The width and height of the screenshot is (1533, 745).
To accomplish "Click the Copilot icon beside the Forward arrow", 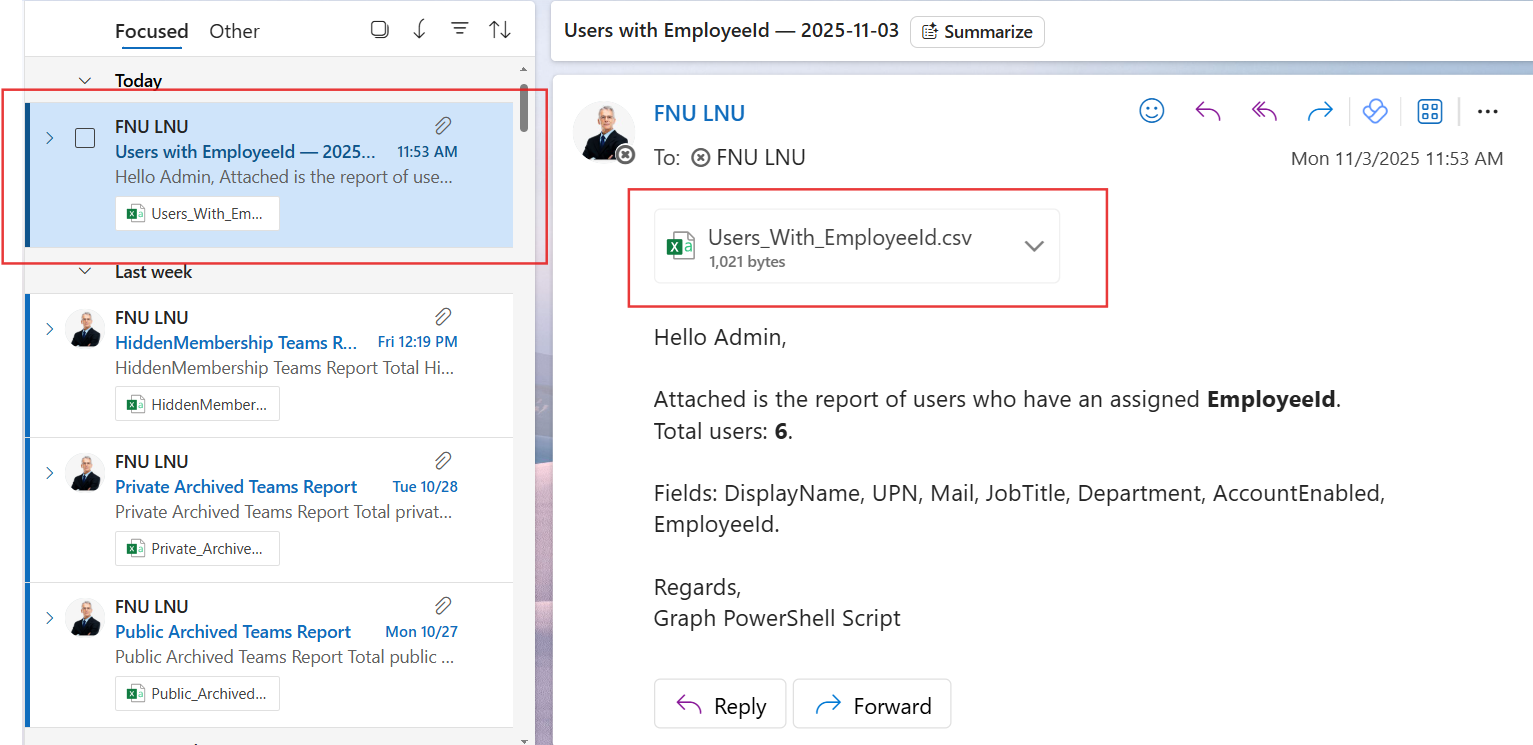I will click(1375, 111).
